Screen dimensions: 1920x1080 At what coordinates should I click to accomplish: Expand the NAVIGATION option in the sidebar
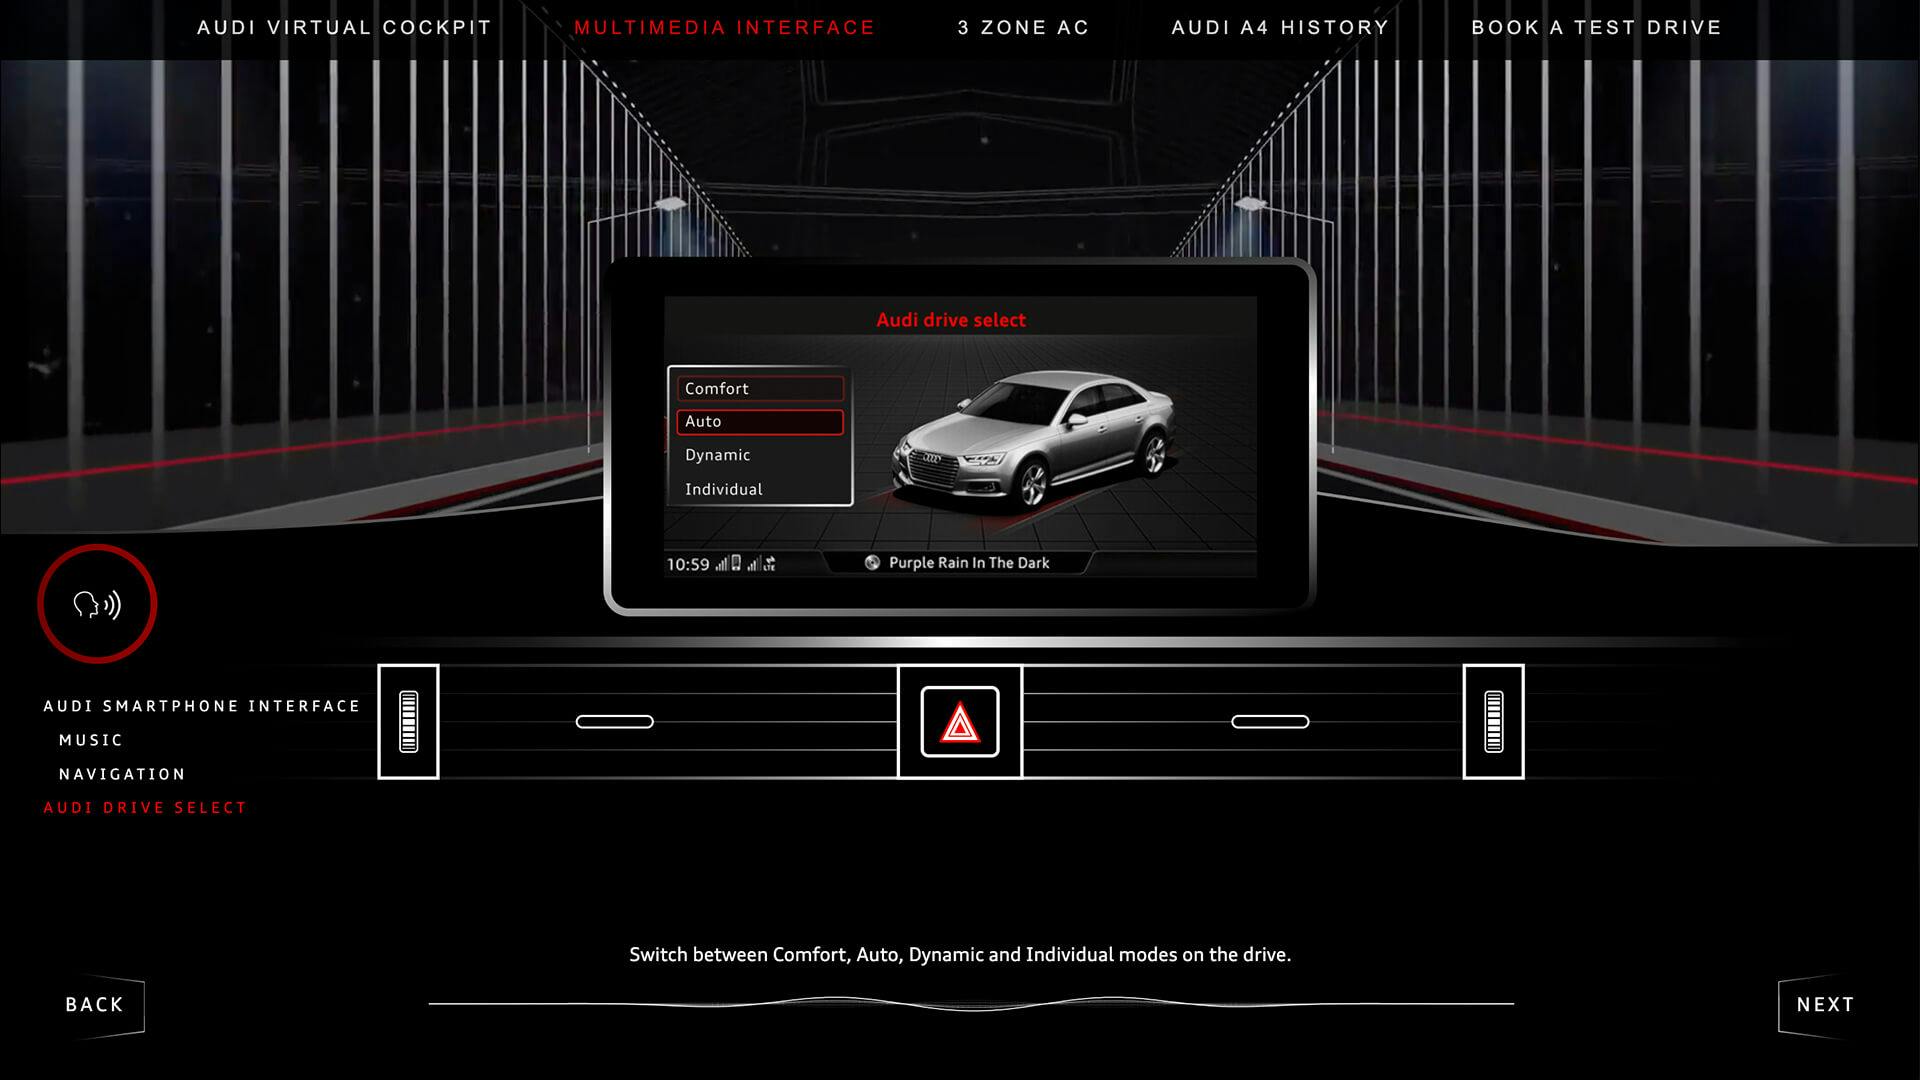pyautogui.click(x=120, y=773)
